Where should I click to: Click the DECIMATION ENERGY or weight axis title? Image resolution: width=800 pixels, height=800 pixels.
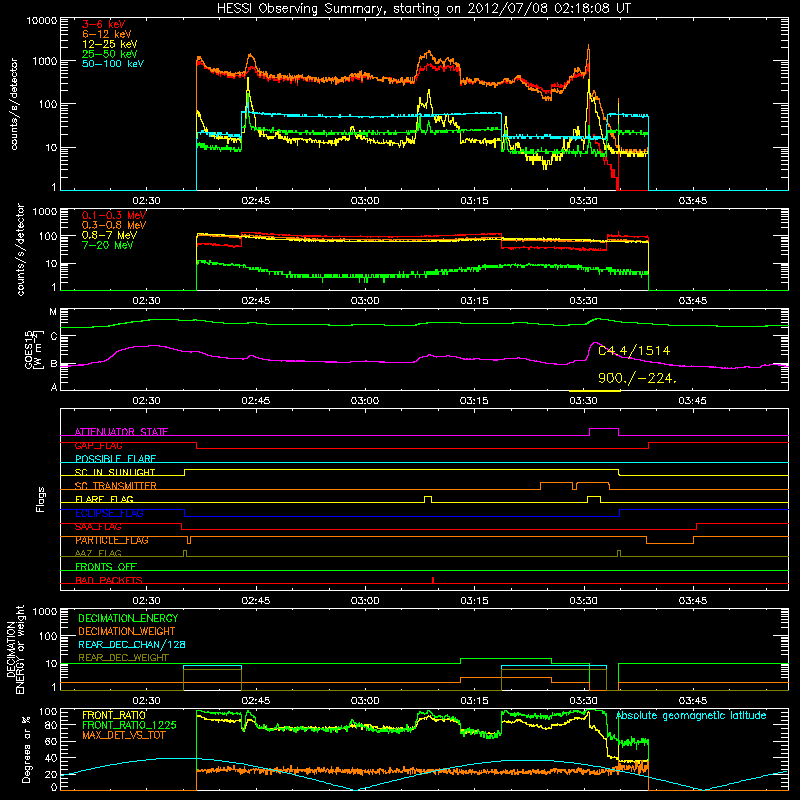coord(15,649)
